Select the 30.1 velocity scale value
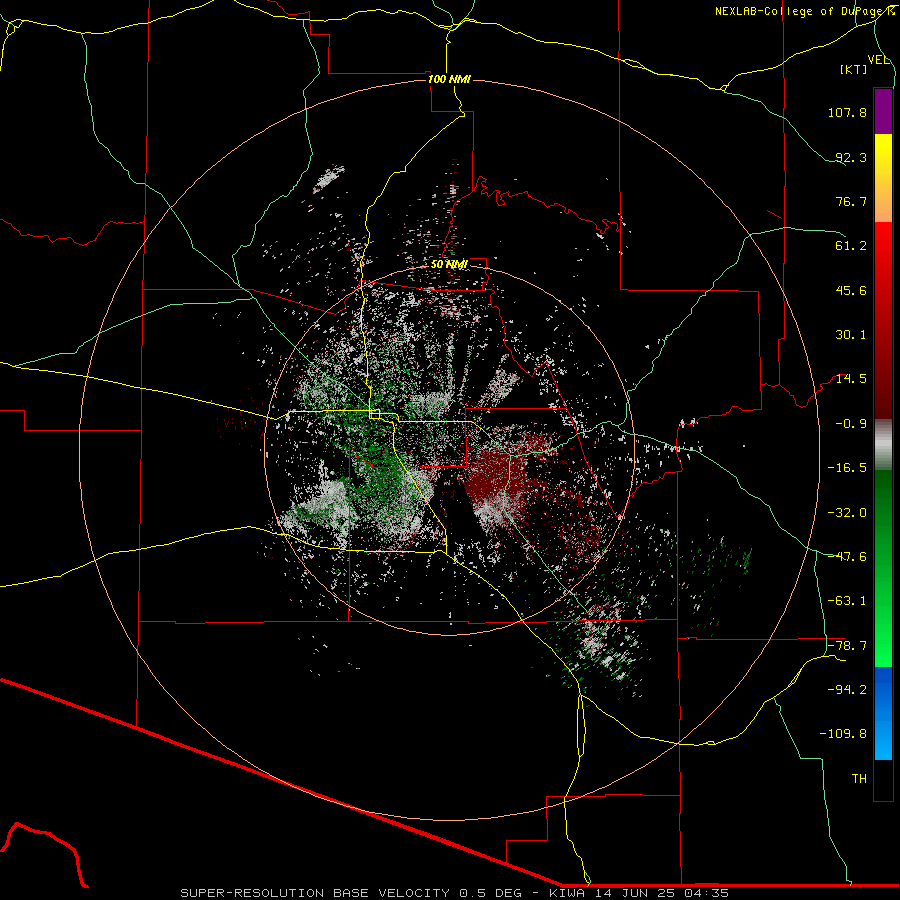Viewport: 900px width, 900px height. click(851, 335)
